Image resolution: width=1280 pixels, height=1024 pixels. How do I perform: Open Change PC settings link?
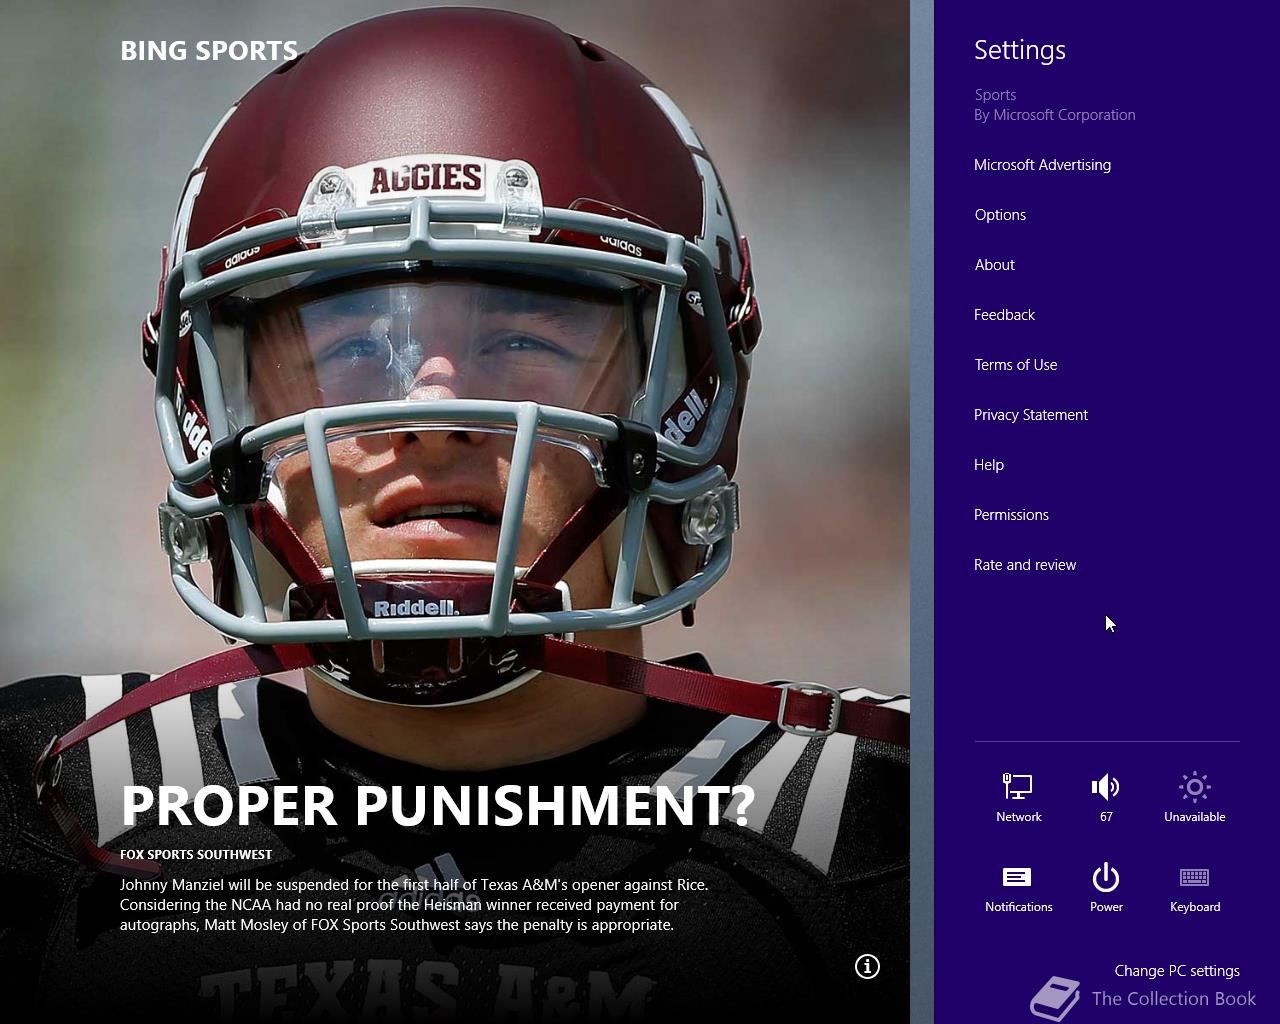point(1177,971)
